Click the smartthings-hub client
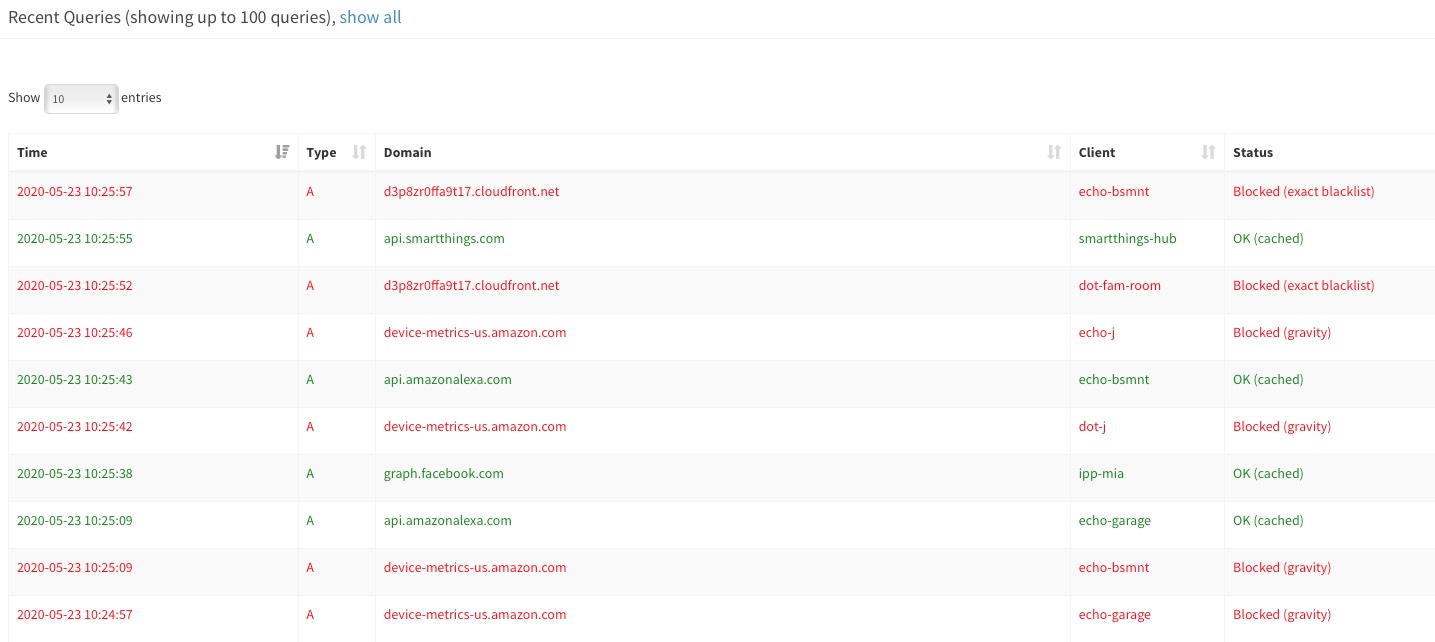 (x=1128, y=238)
